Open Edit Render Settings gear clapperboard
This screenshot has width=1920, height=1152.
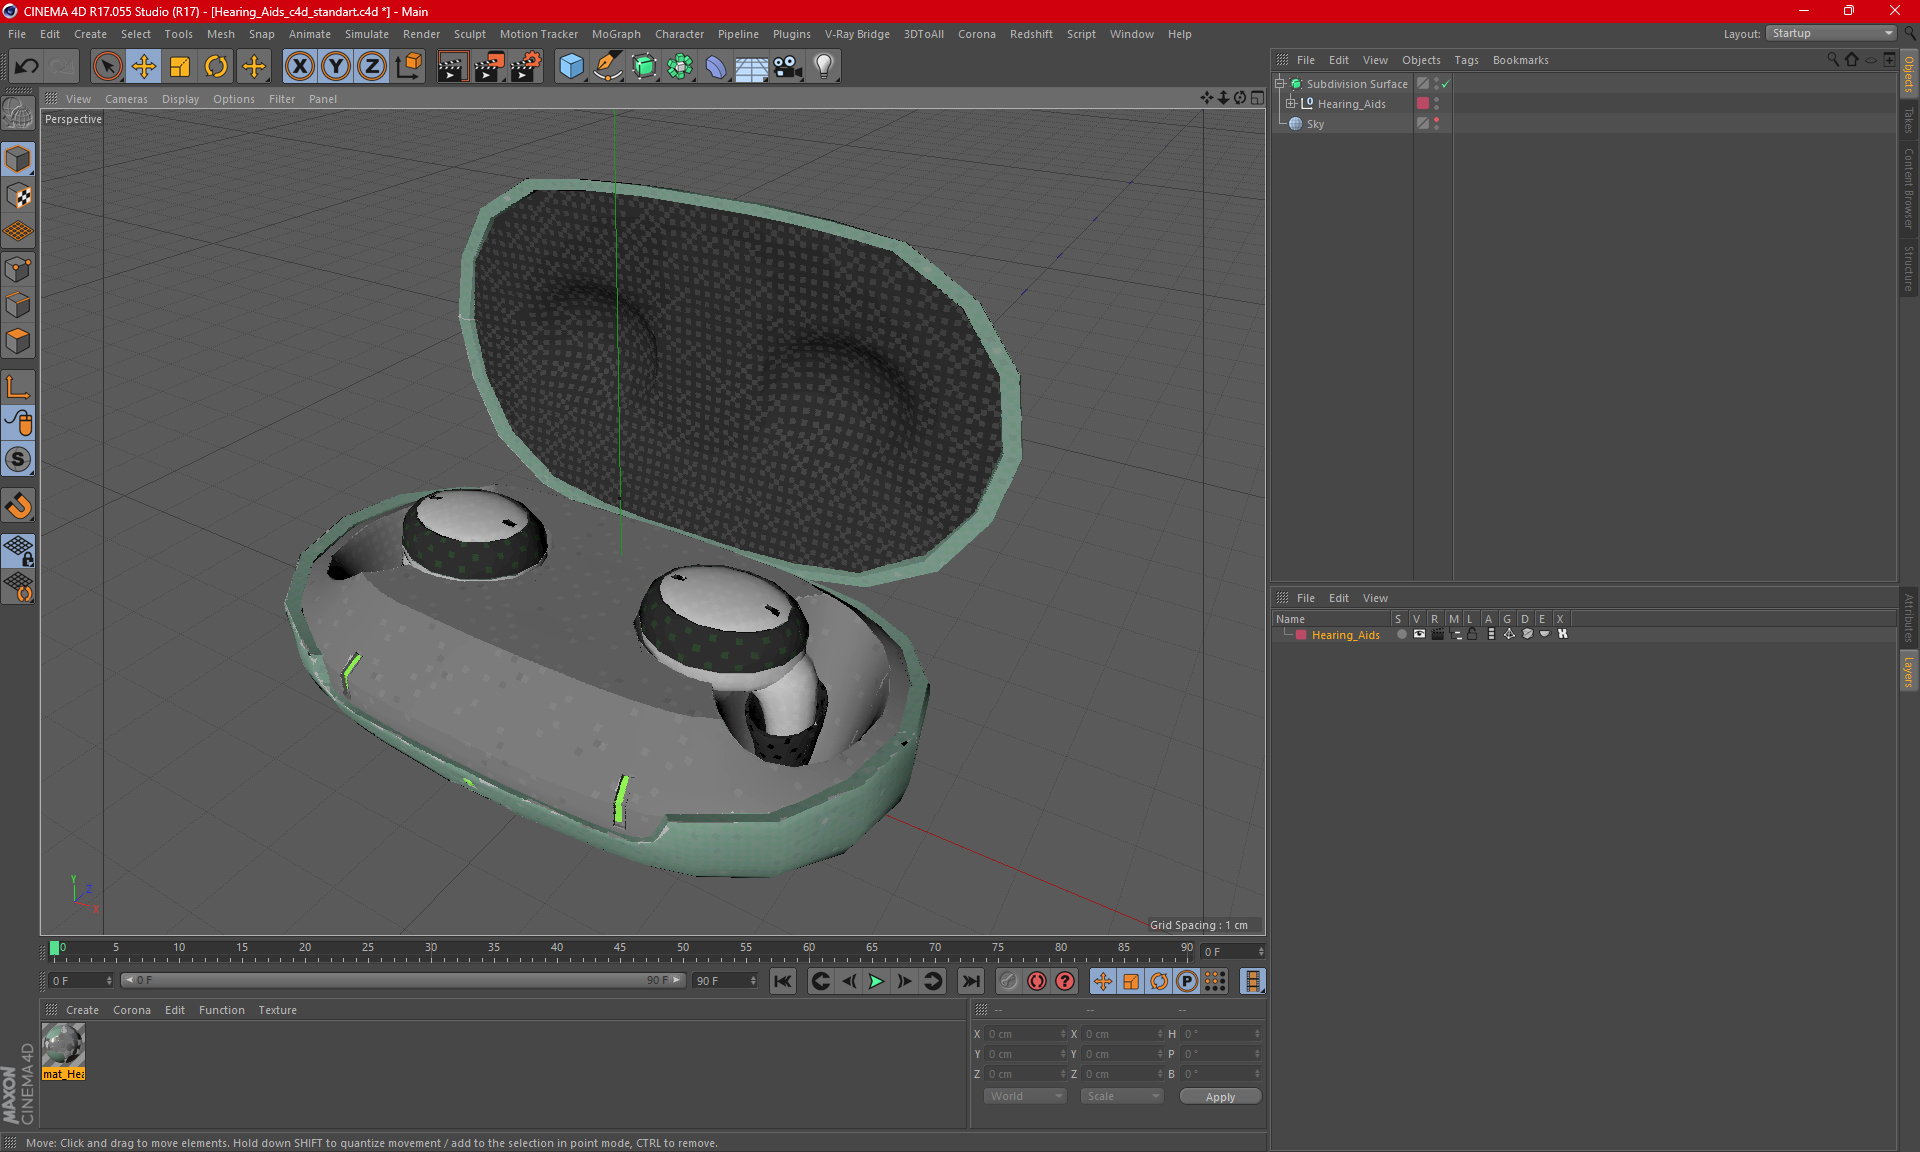[526, 67]
